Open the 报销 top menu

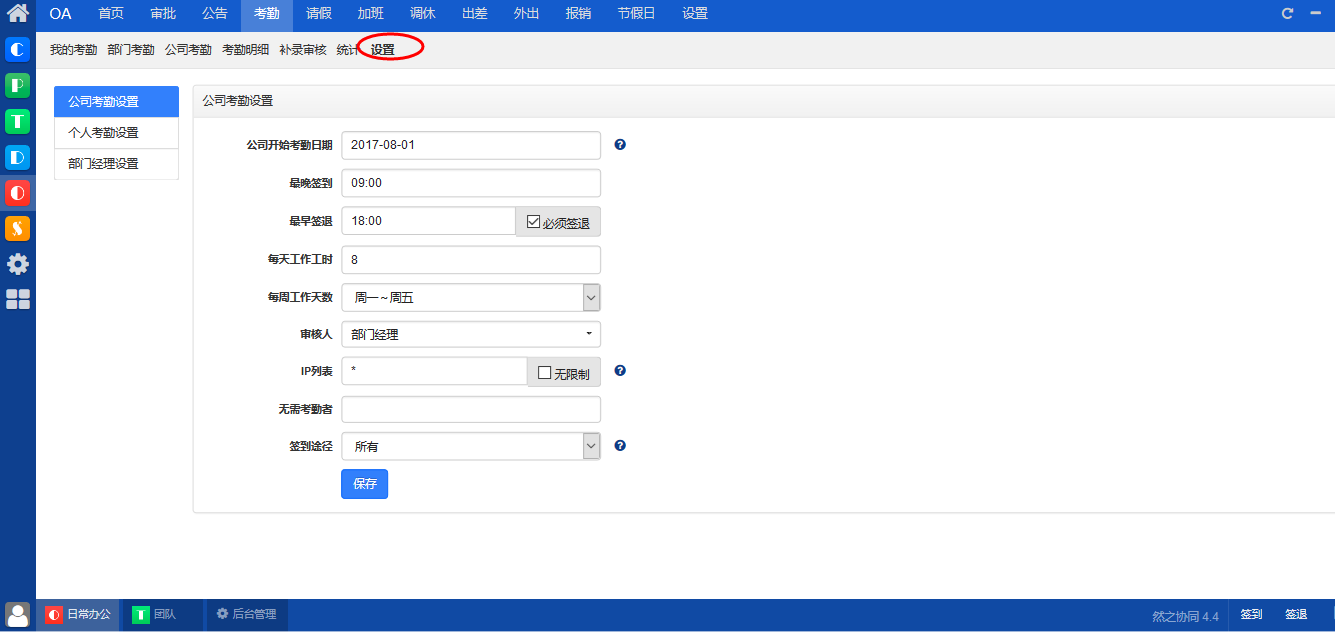coord(578,14)
